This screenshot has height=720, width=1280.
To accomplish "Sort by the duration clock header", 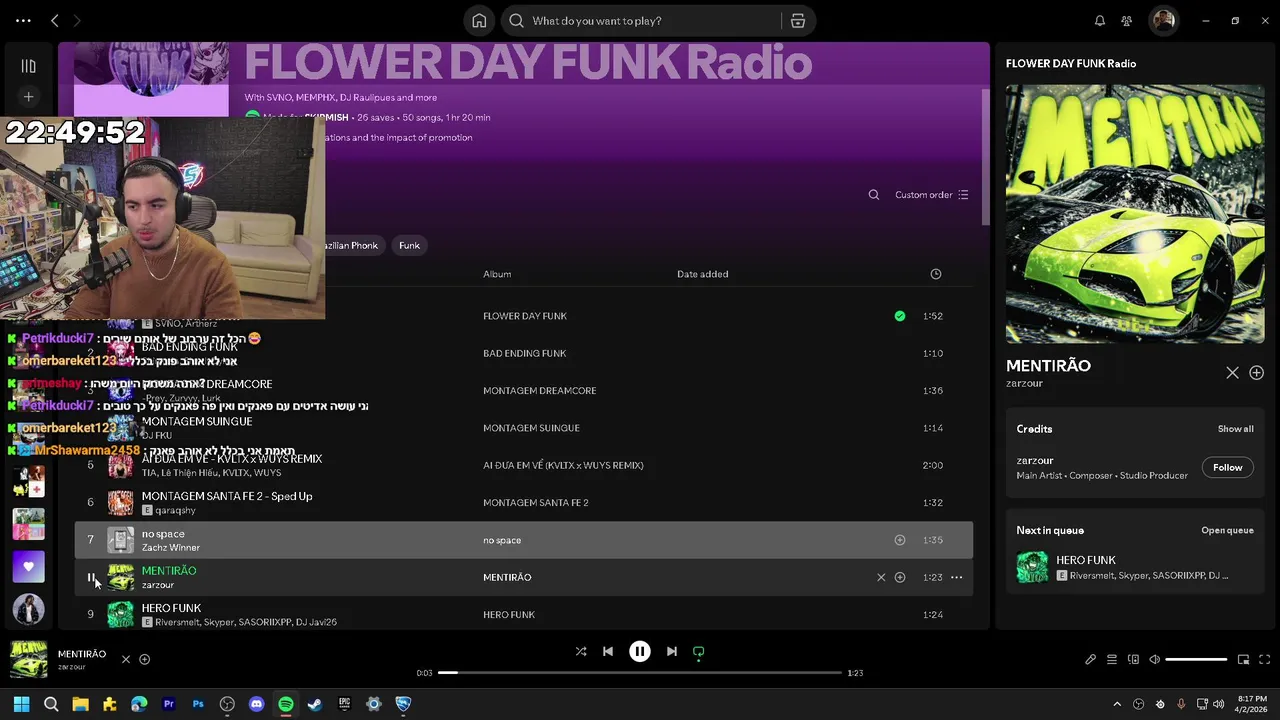I will click(936, 274).
